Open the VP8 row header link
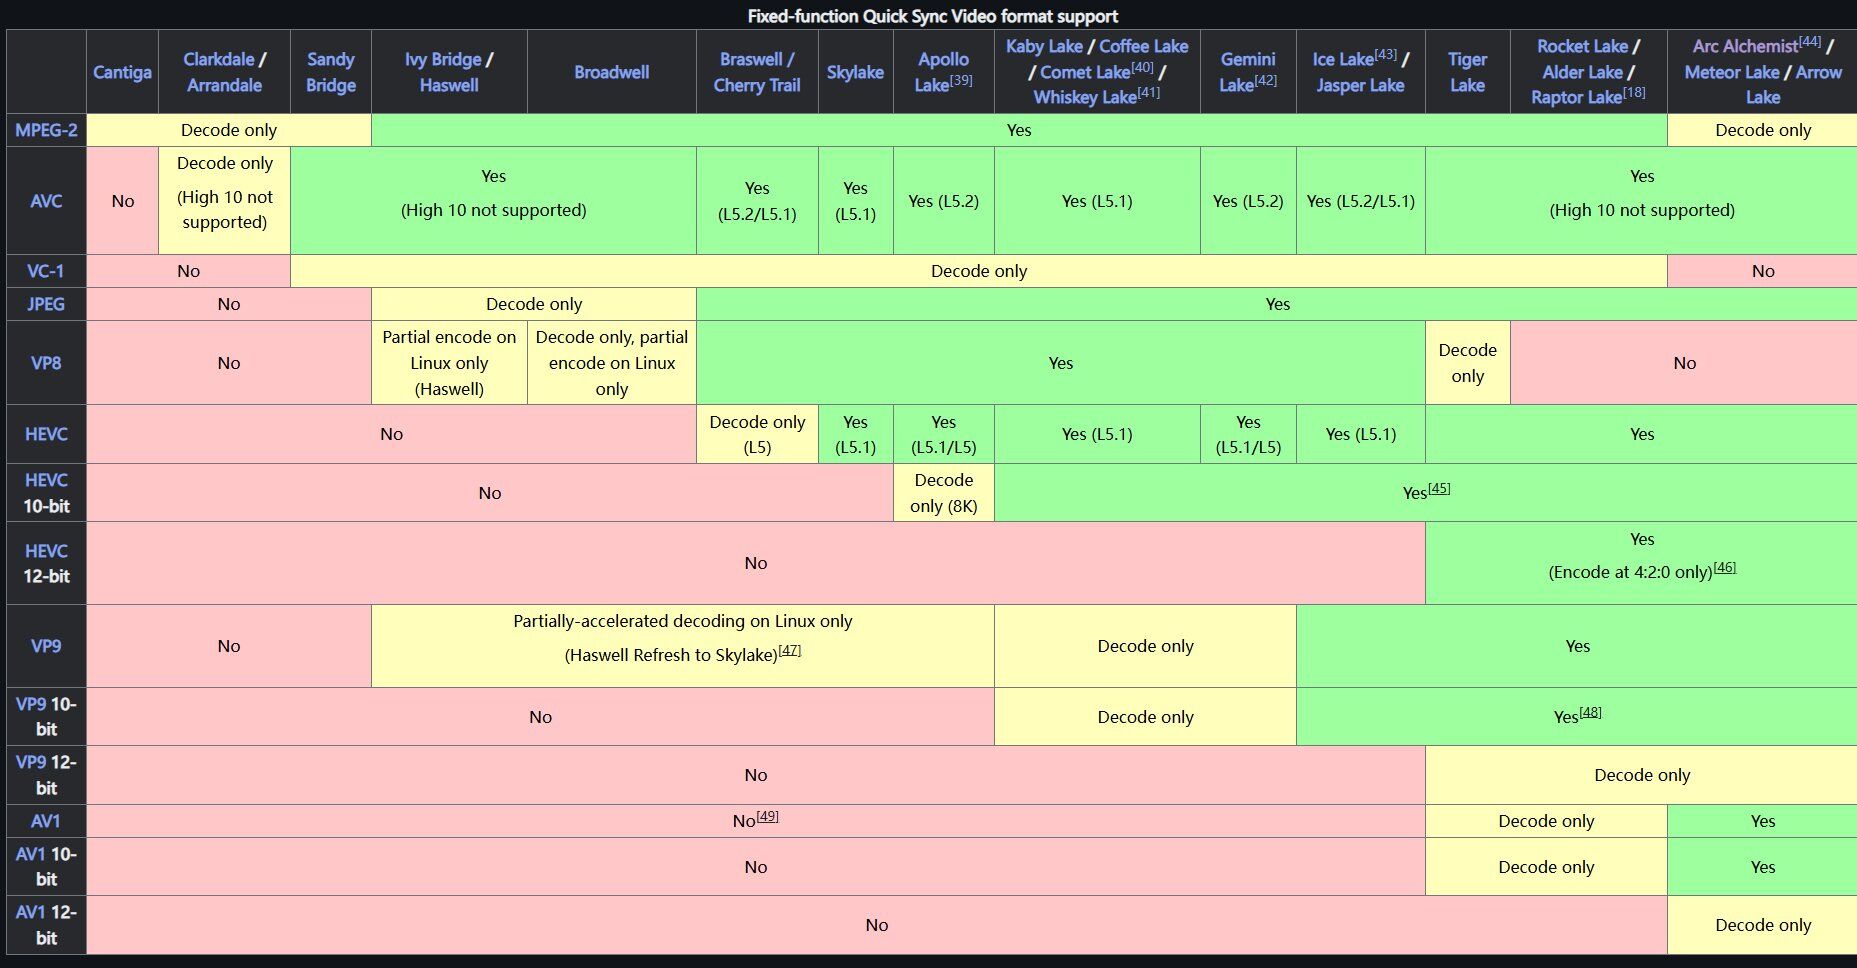 (x=46, y=363)
